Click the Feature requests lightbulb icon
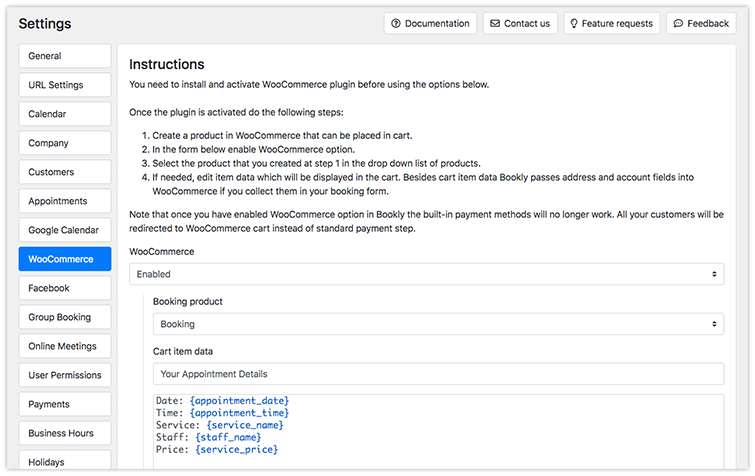Viewport: 755px width, 476px height. coord(573,24)
